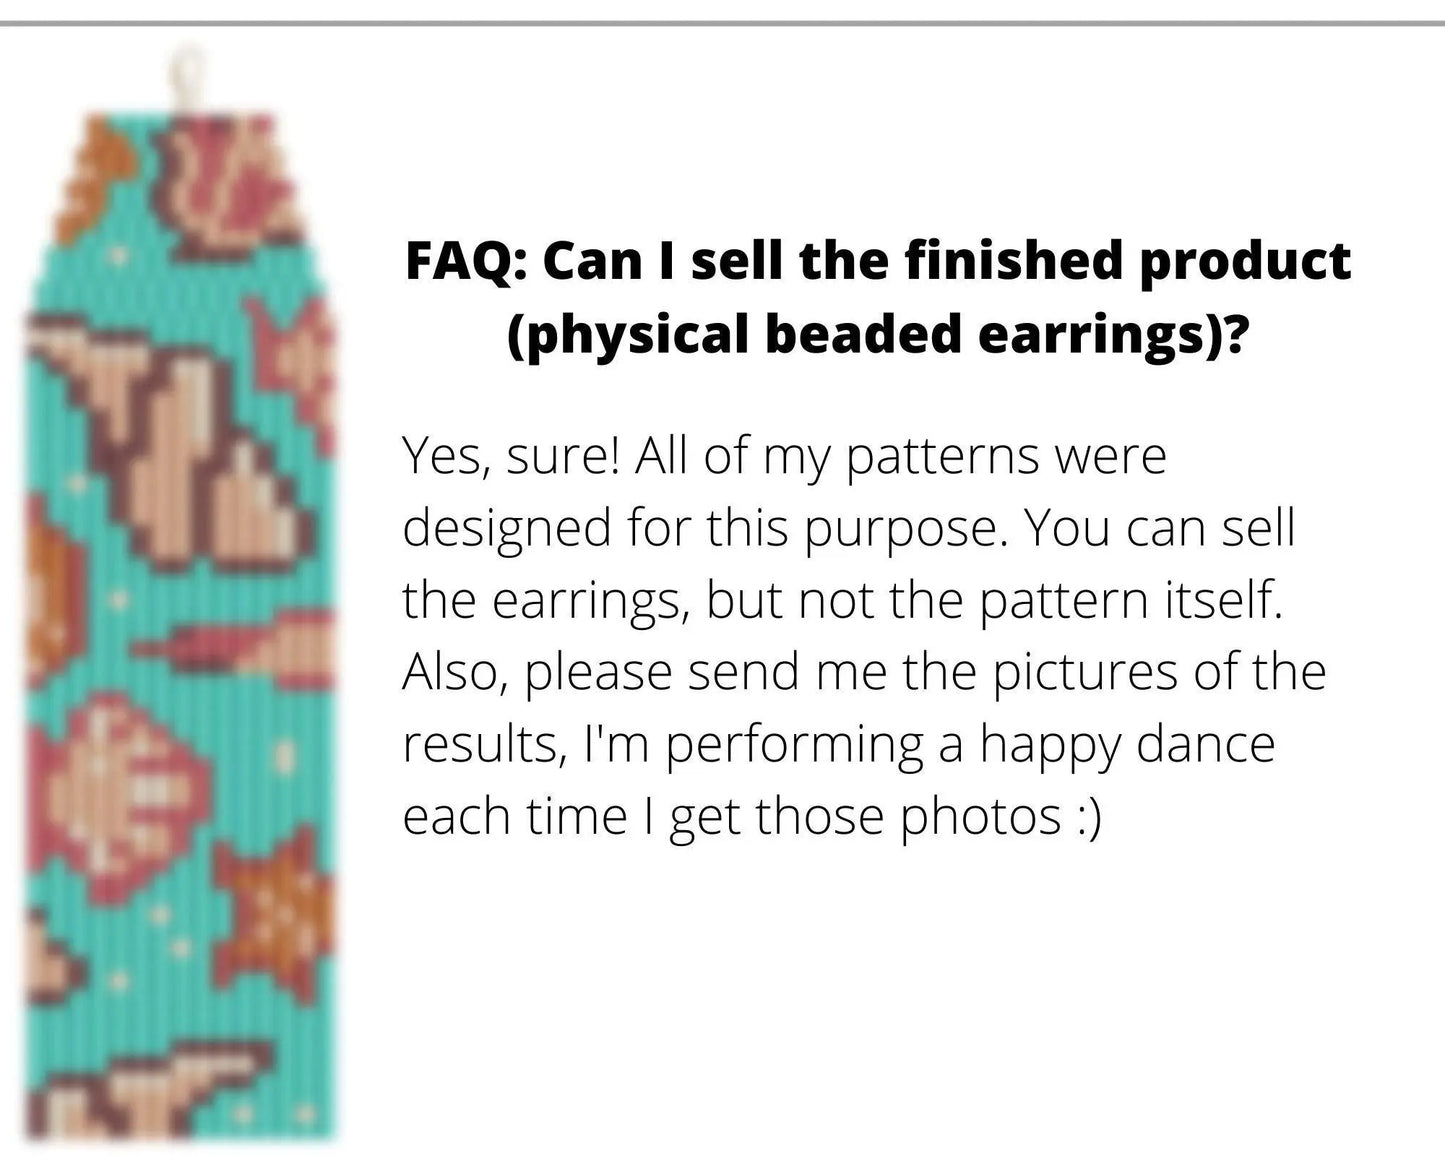Click the FAQ heading's first line
The width and height of the screenshot is (1445, 1156).
pyautogui.click(x=878, y=261)
